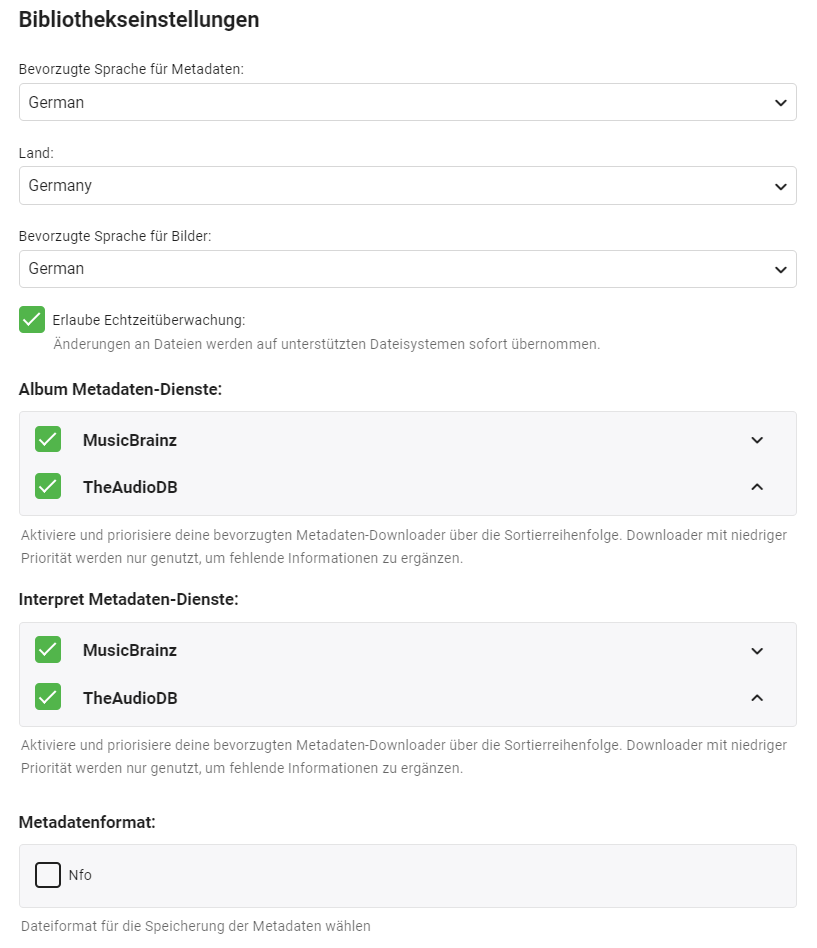Uncheck TheAudioDB under Interpret Metadaten-Dienste
This screenshot has width=817, height=948.
coord(48,697)
